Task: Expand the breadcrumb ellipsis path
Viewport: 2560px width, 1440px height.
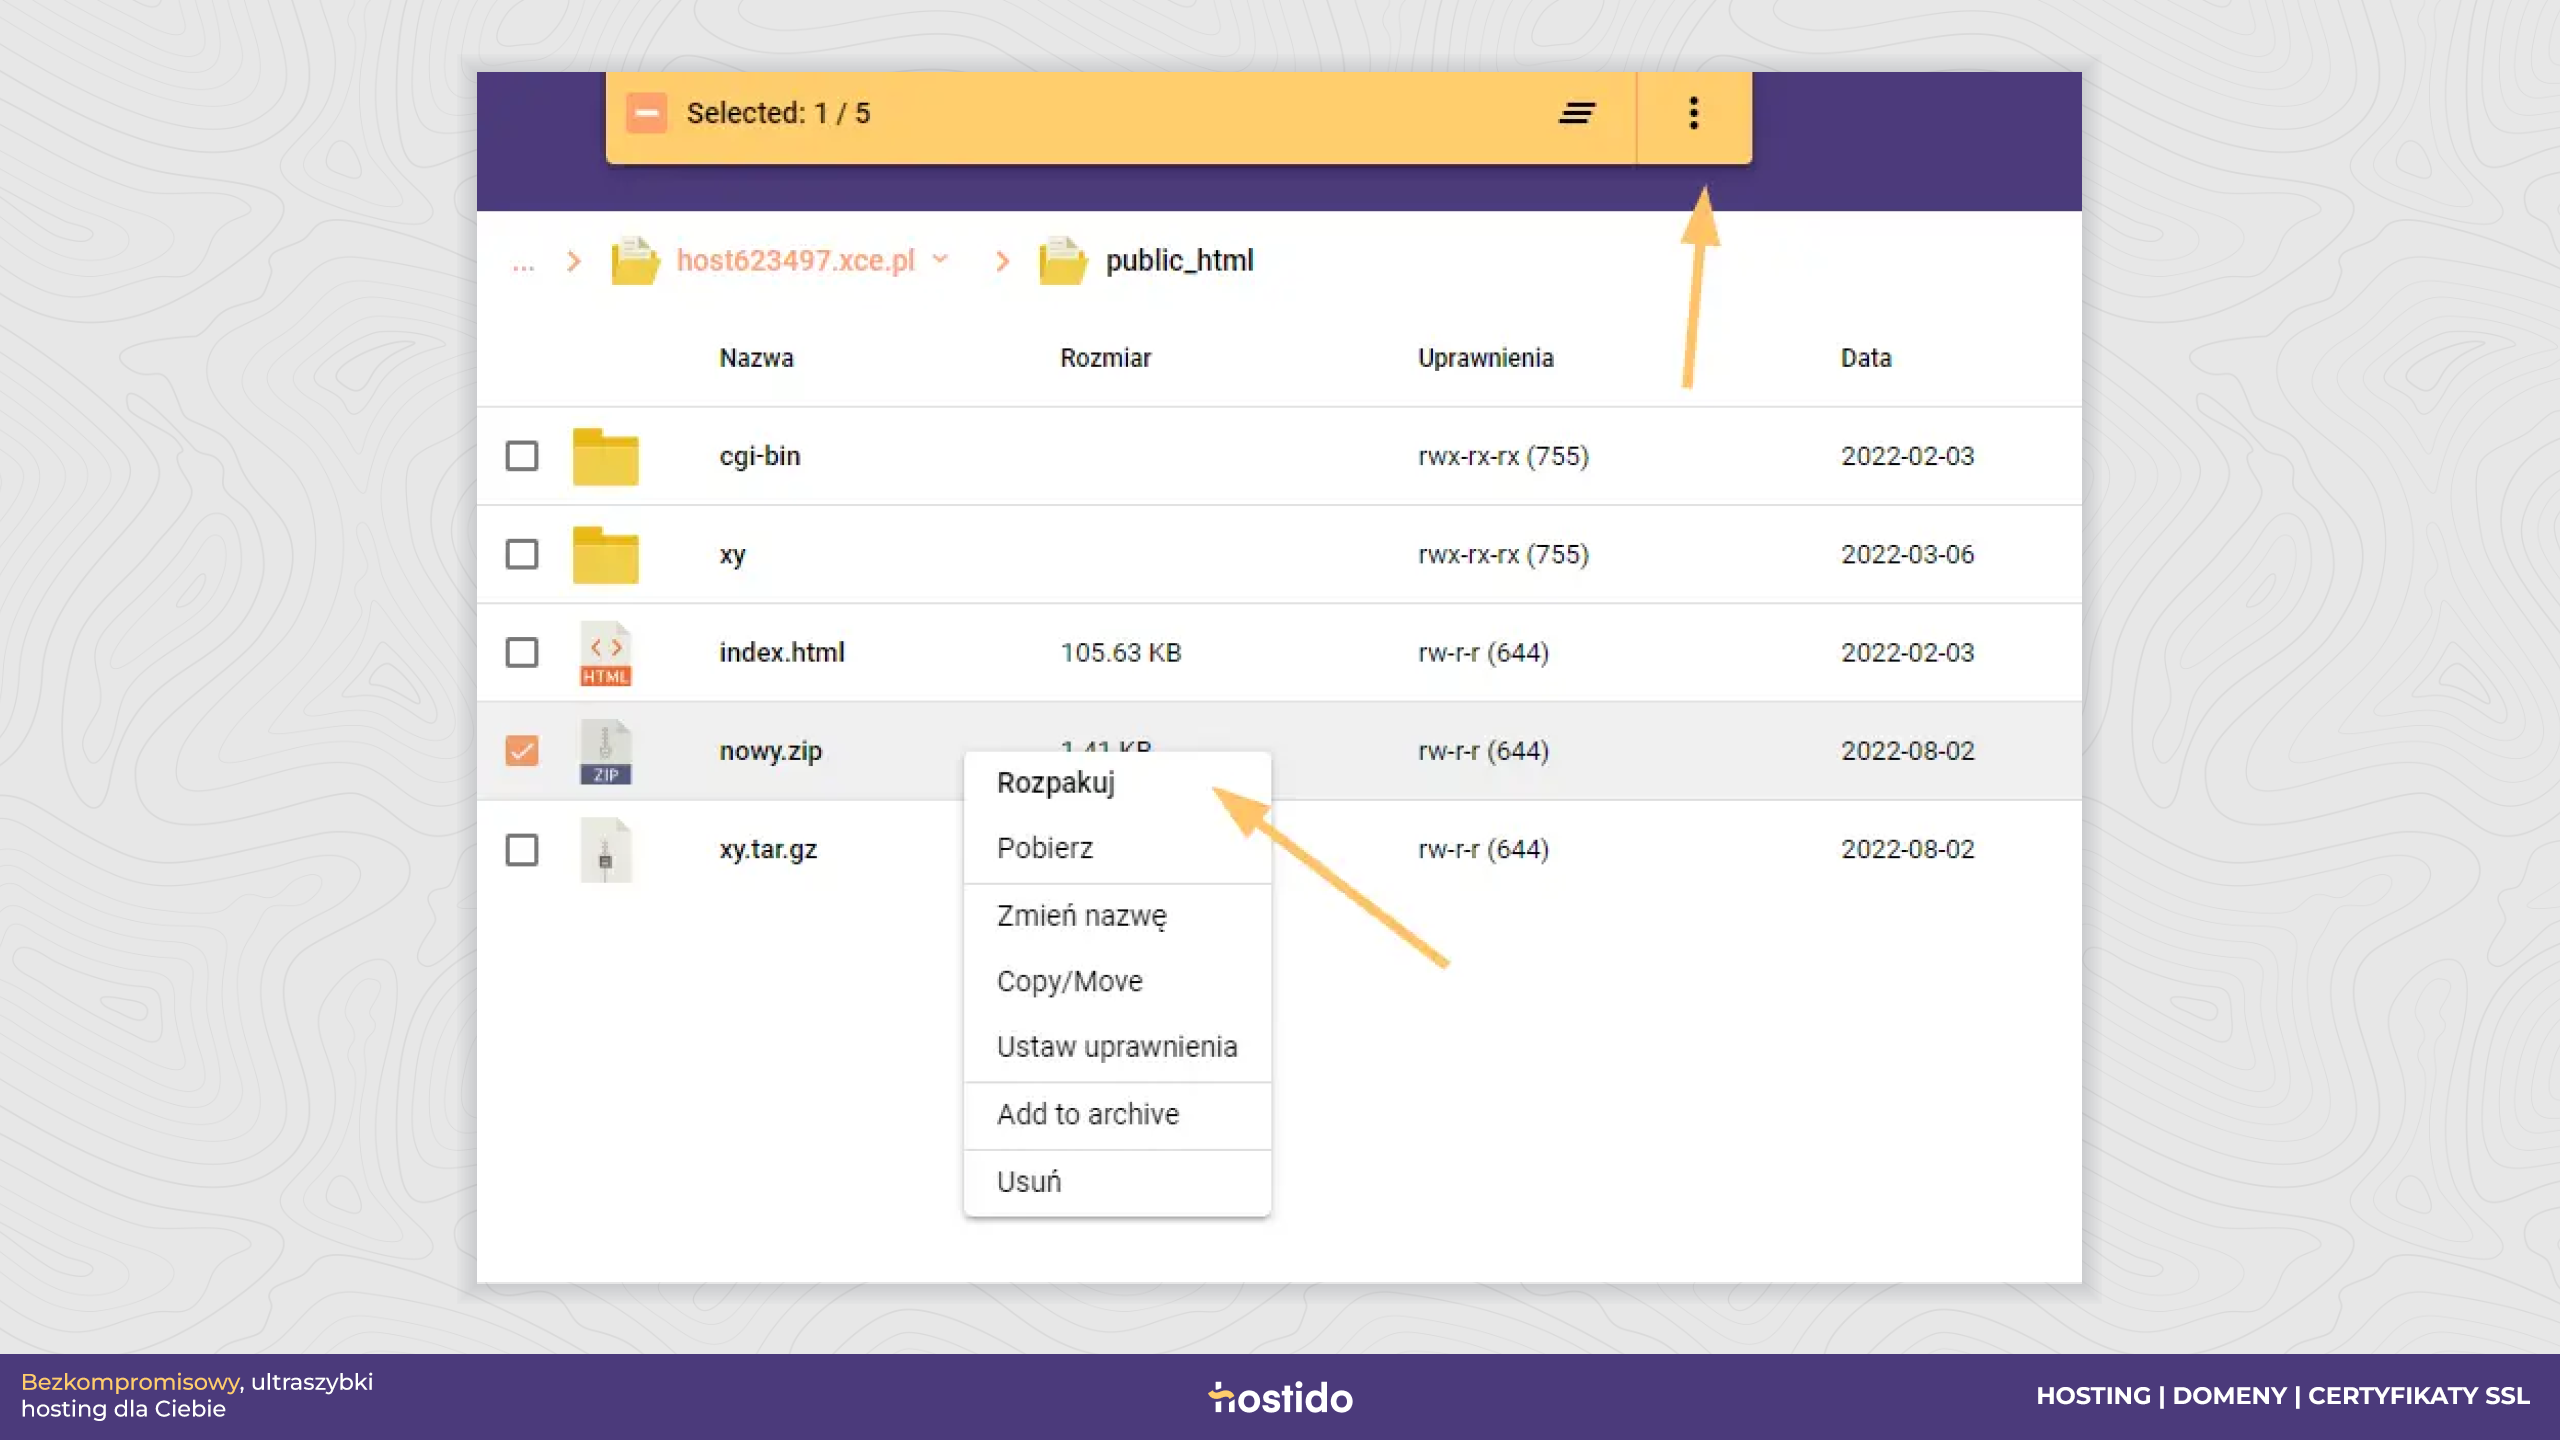Action: pos(523,262)
